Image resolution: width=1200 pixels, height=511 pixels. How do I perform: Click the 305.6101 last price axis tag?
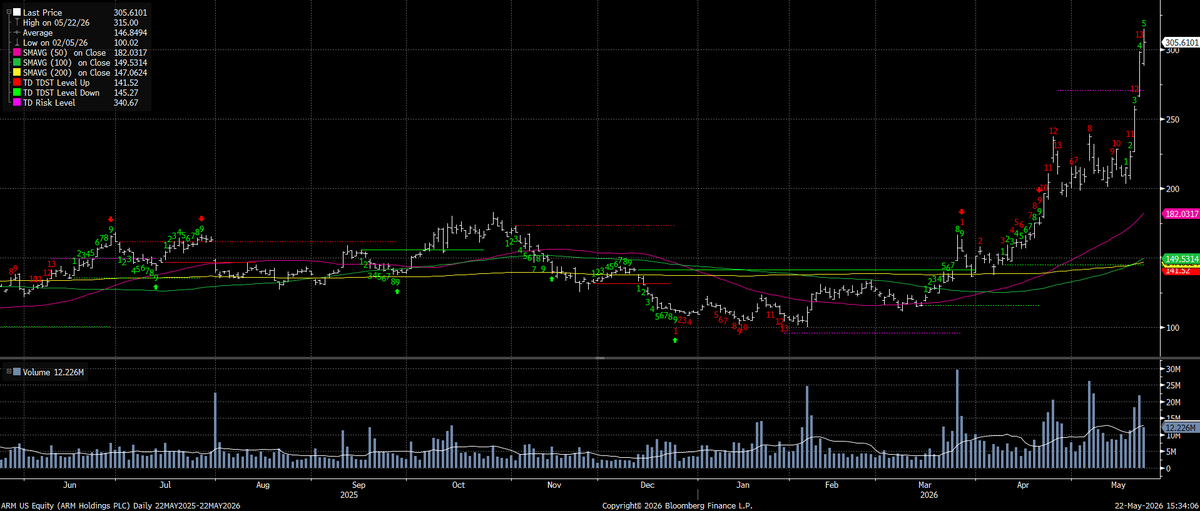1181,43
